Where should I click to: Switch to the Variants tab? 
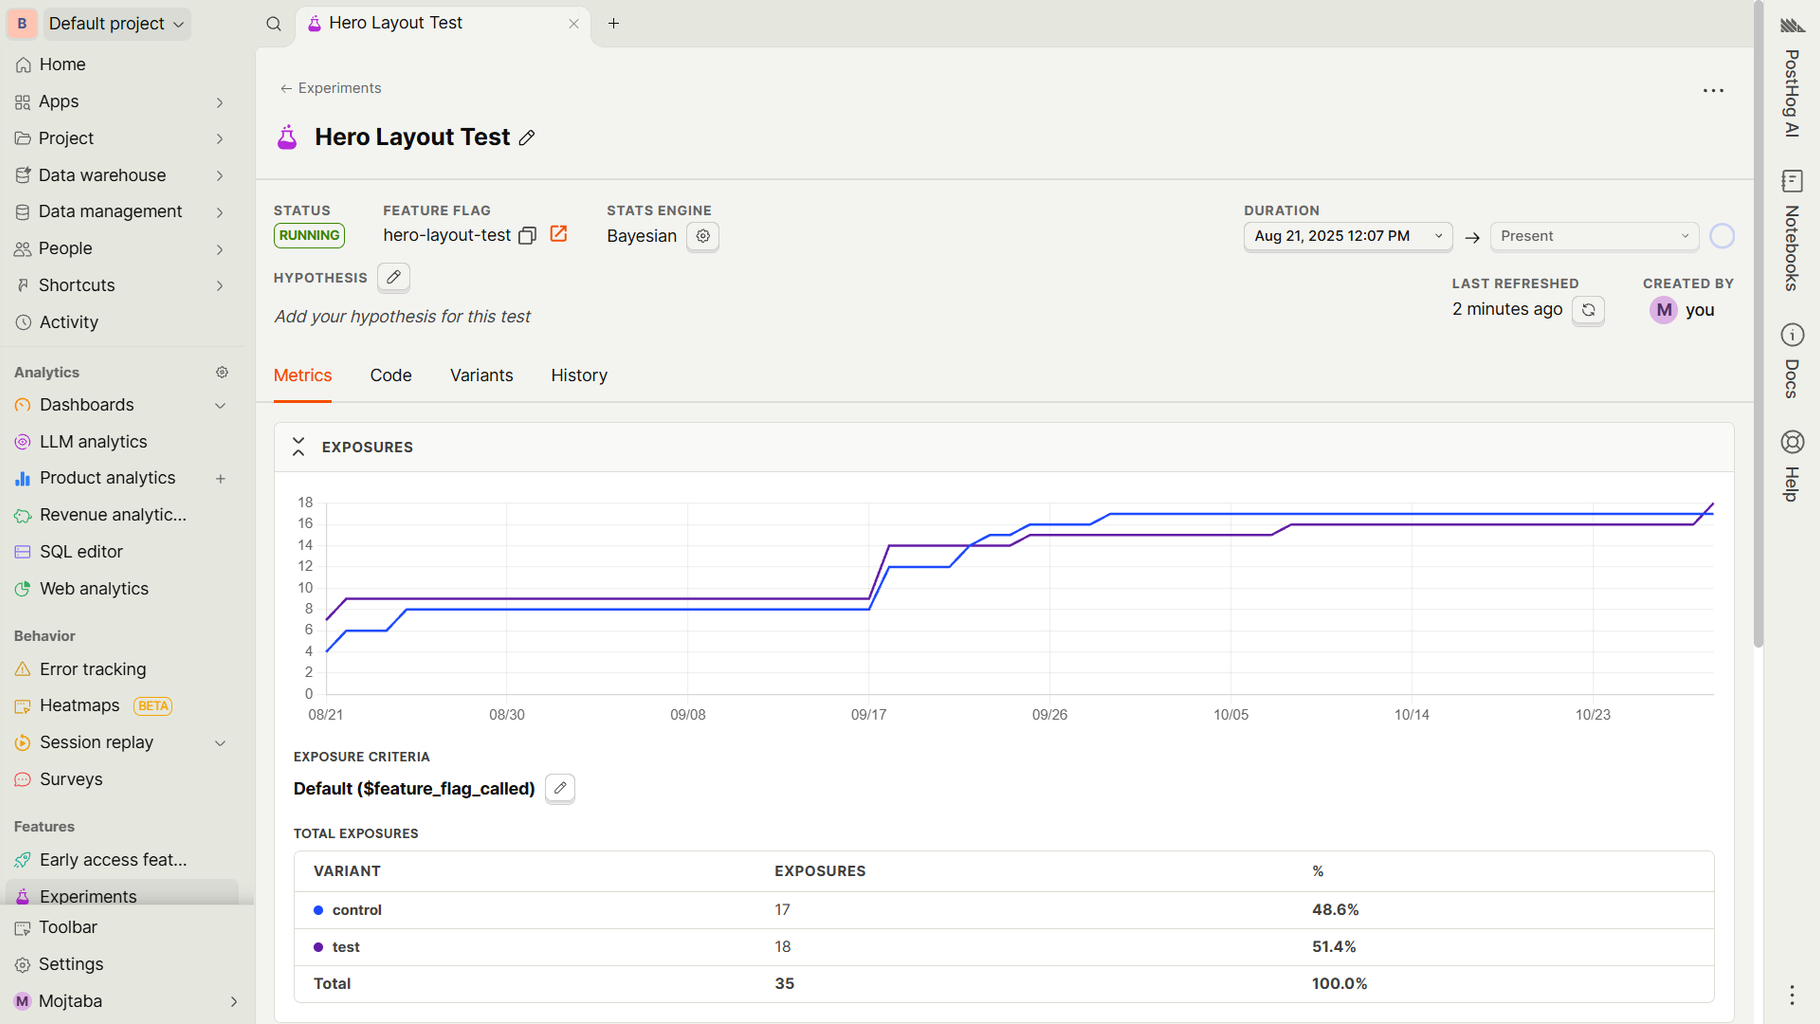(x=481, y=375)
